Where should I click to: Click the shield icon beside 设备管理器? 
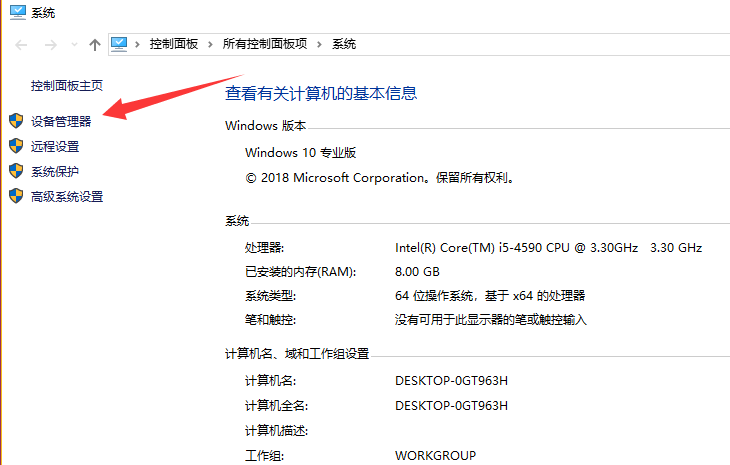point(16,121)
